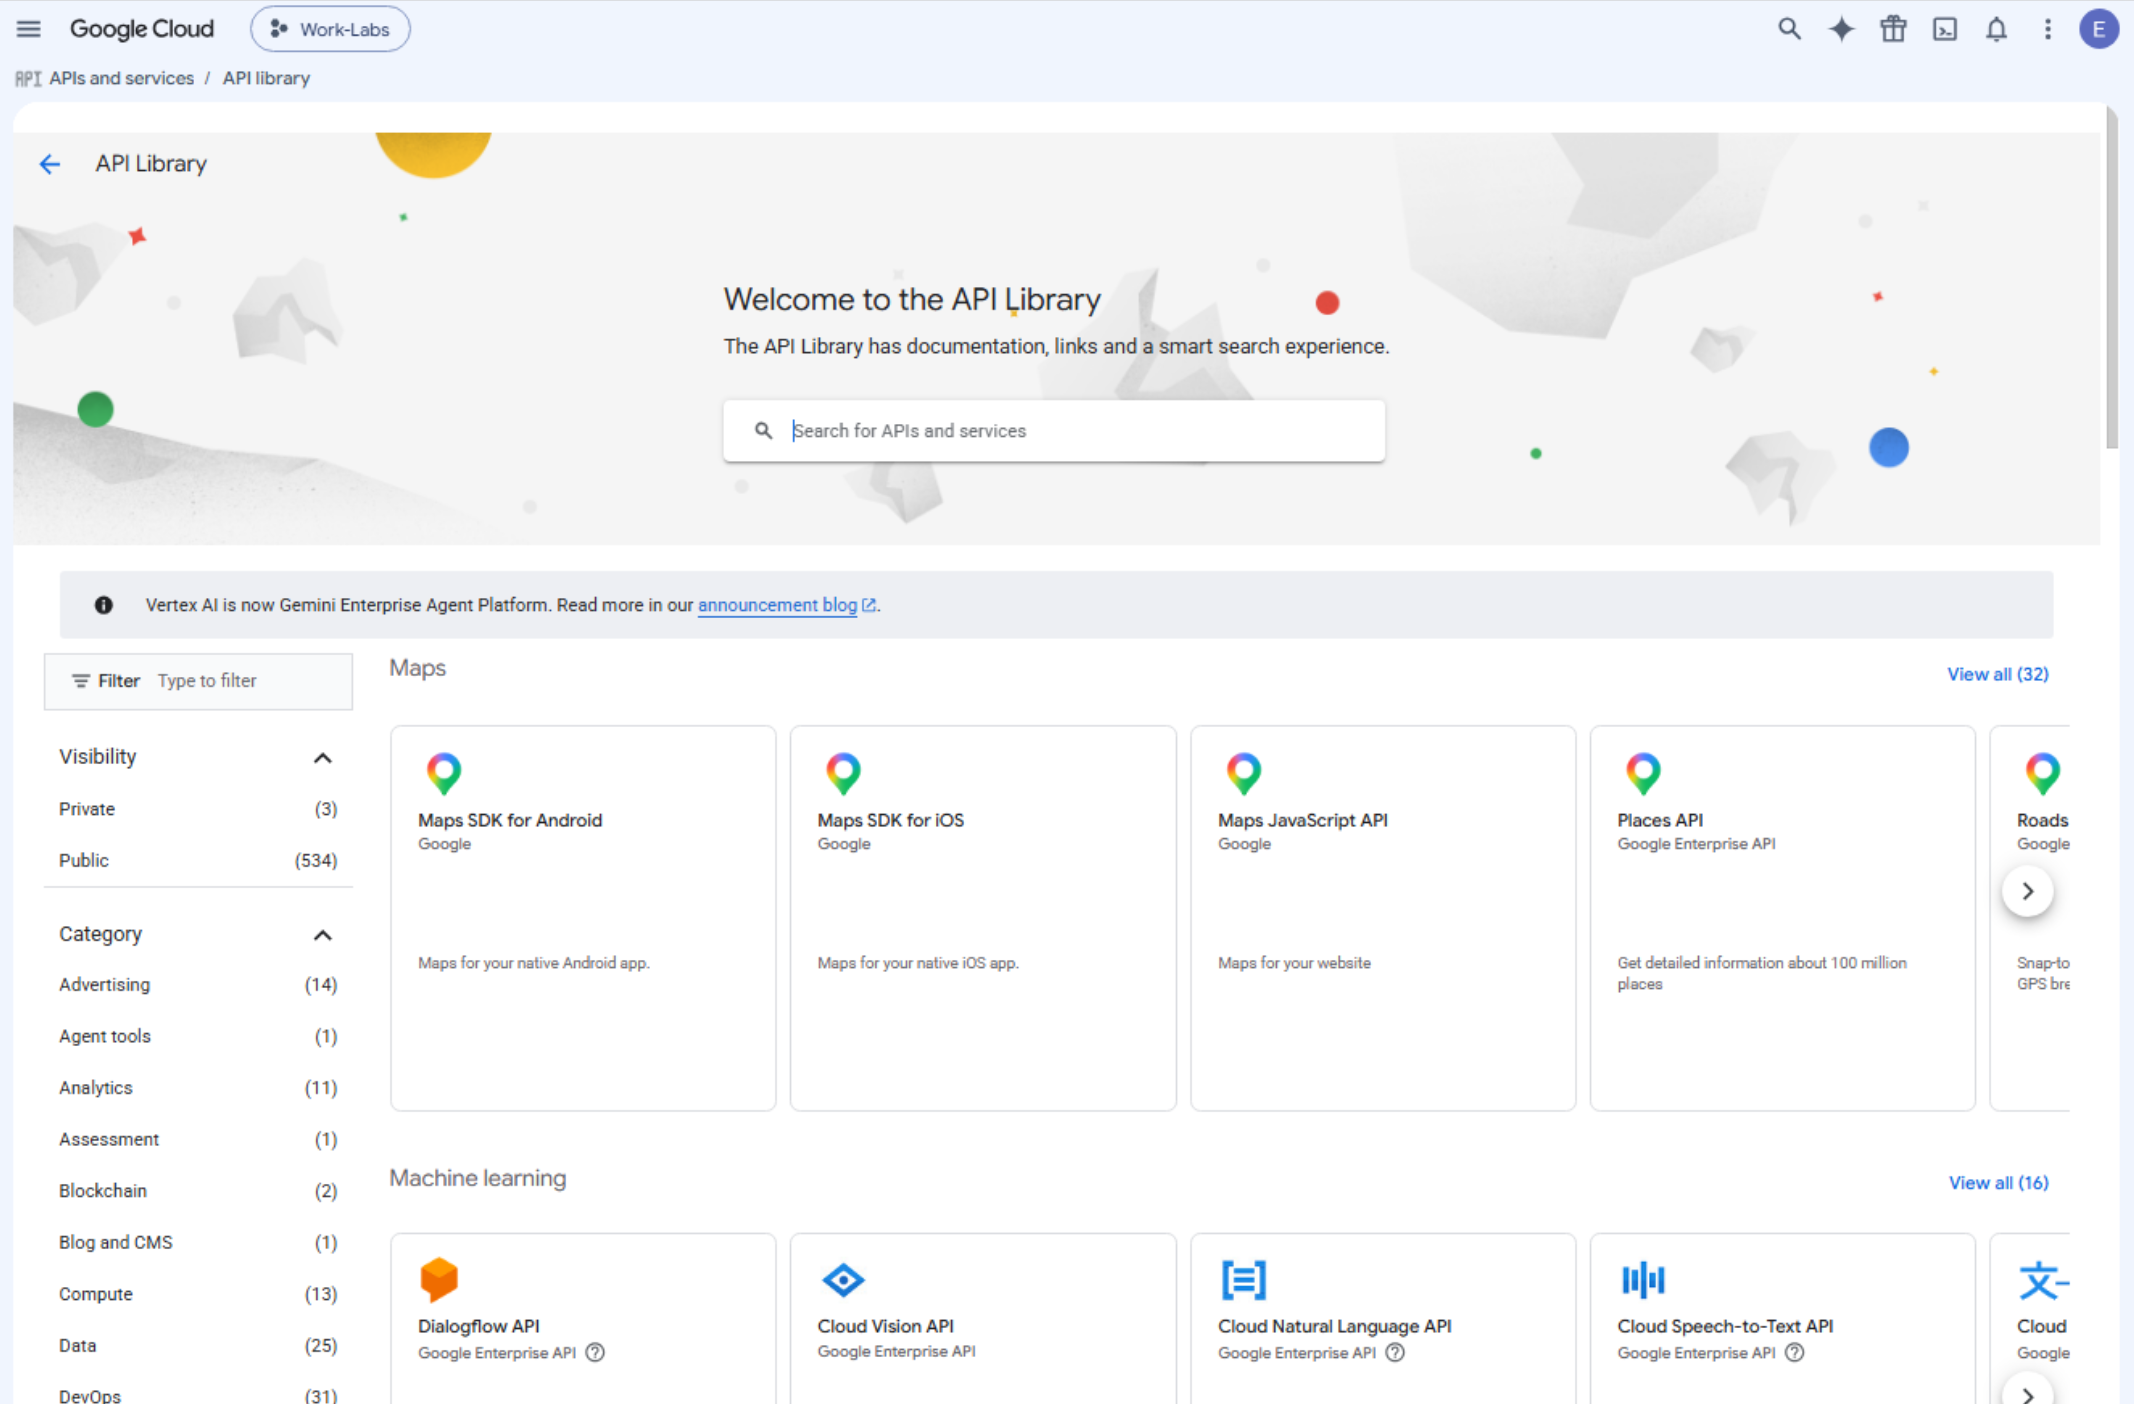The image size is (2134, 1404).
Task: Click the info icon in Vertex AI banner
Action: tap(104, 605)
